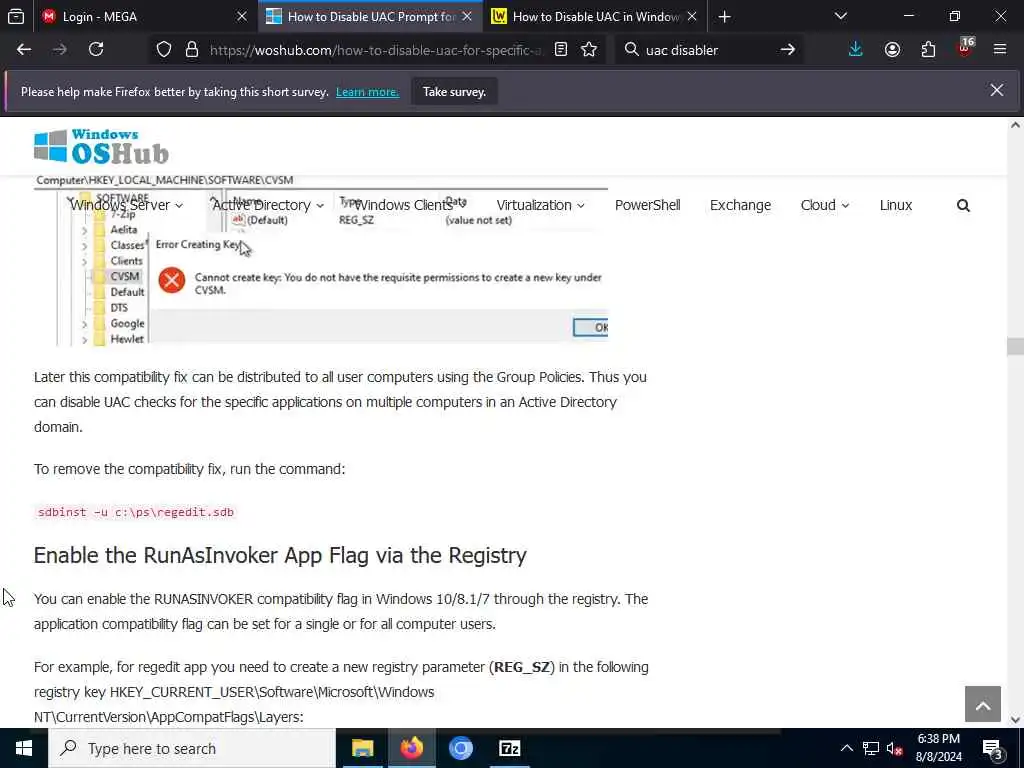
Task: Open clock showing 6:38 PM
Action: tap(938, 748)
